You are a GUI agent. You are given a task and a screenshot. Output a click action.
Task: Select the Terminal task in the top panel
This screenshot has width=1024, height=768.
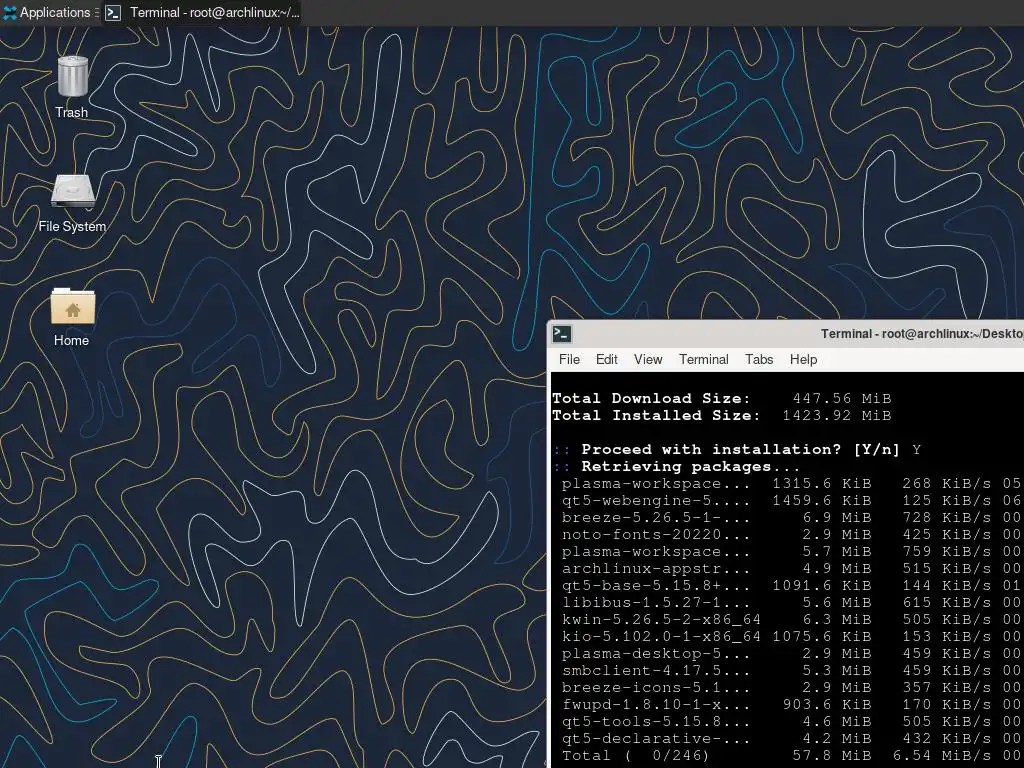coord(202,12)
